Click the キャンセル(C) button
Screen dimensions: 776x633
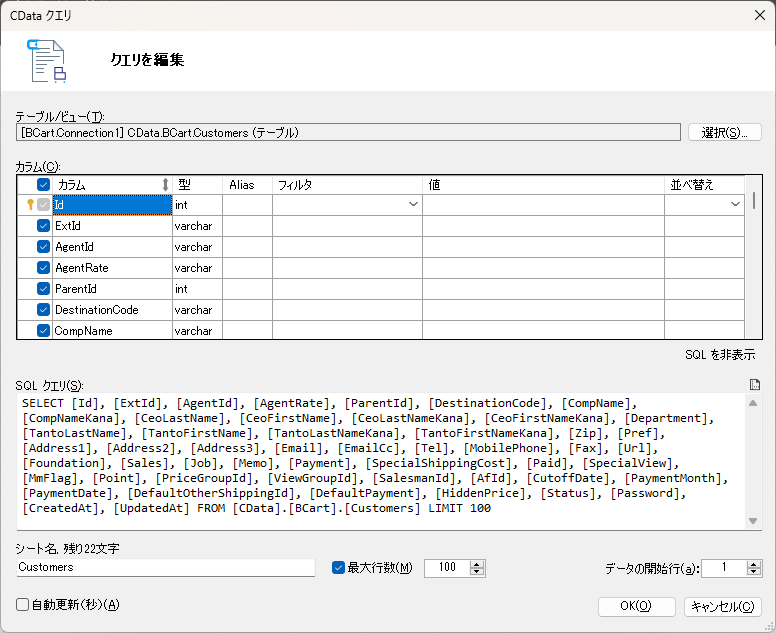723,606
